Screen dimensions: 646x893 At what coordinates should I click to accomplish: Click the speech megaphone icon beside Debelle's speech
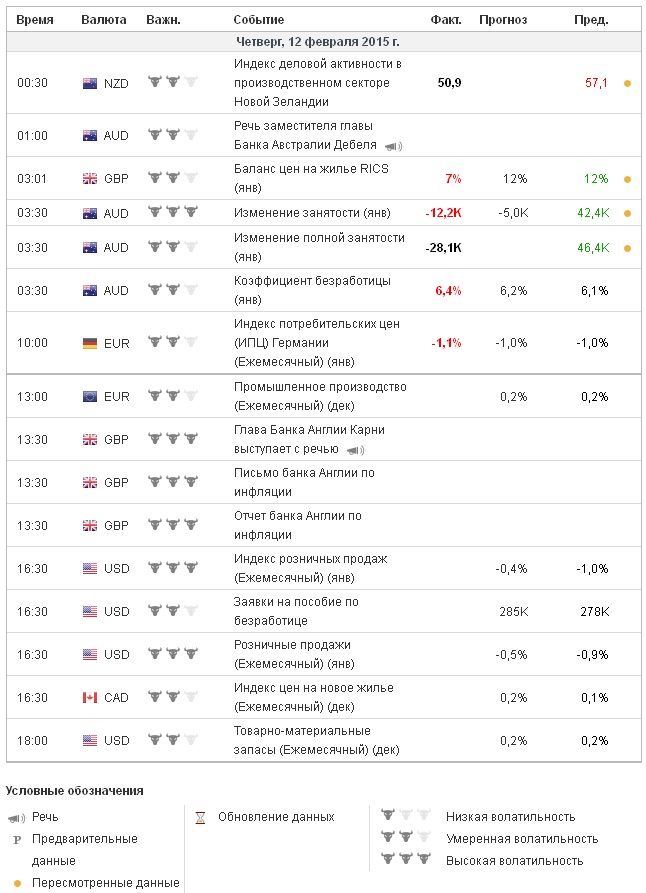click(x=393, y=147)
